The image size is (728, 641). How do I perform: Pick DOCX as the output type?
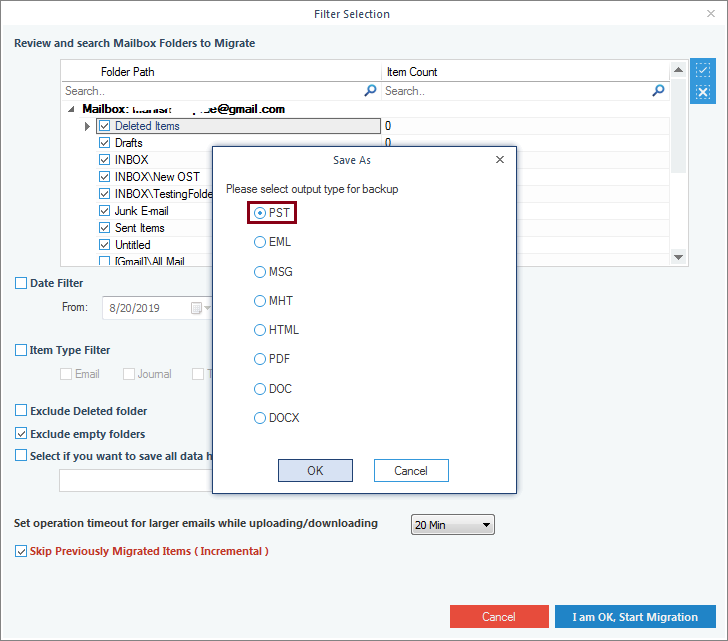260,418
